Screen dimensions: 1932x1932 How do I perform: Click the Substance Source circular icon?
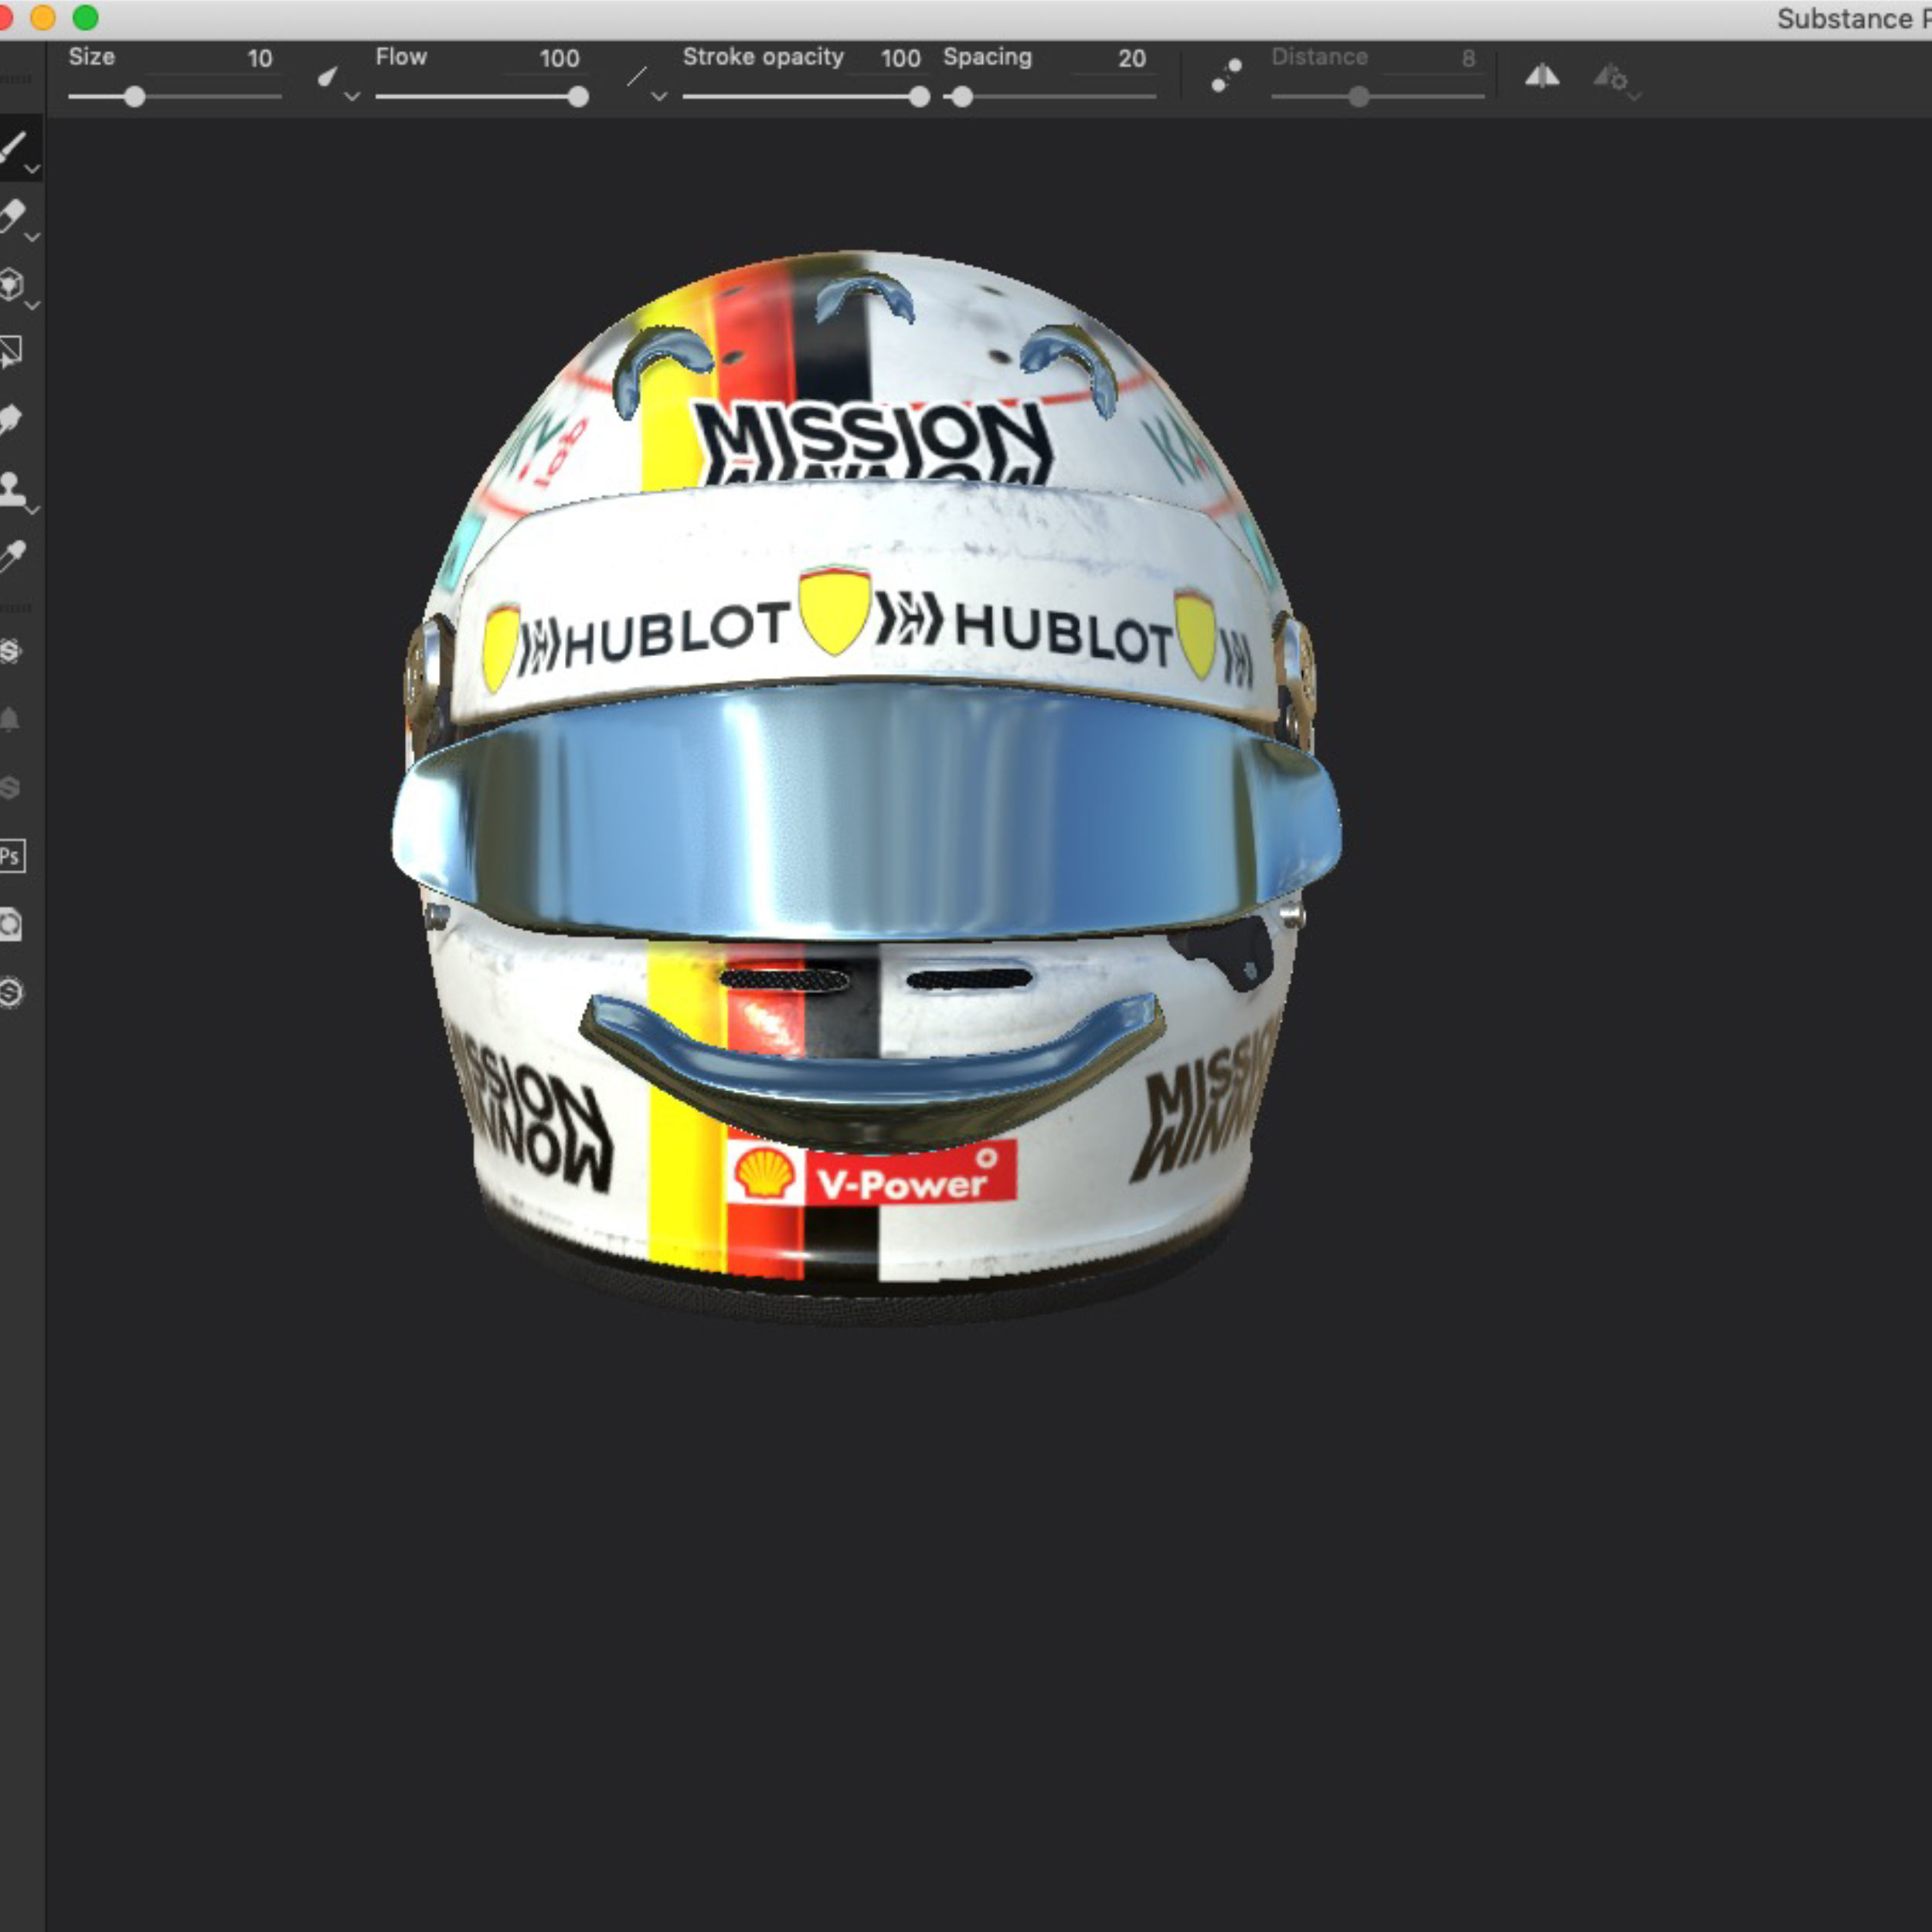tap(10, 992)
